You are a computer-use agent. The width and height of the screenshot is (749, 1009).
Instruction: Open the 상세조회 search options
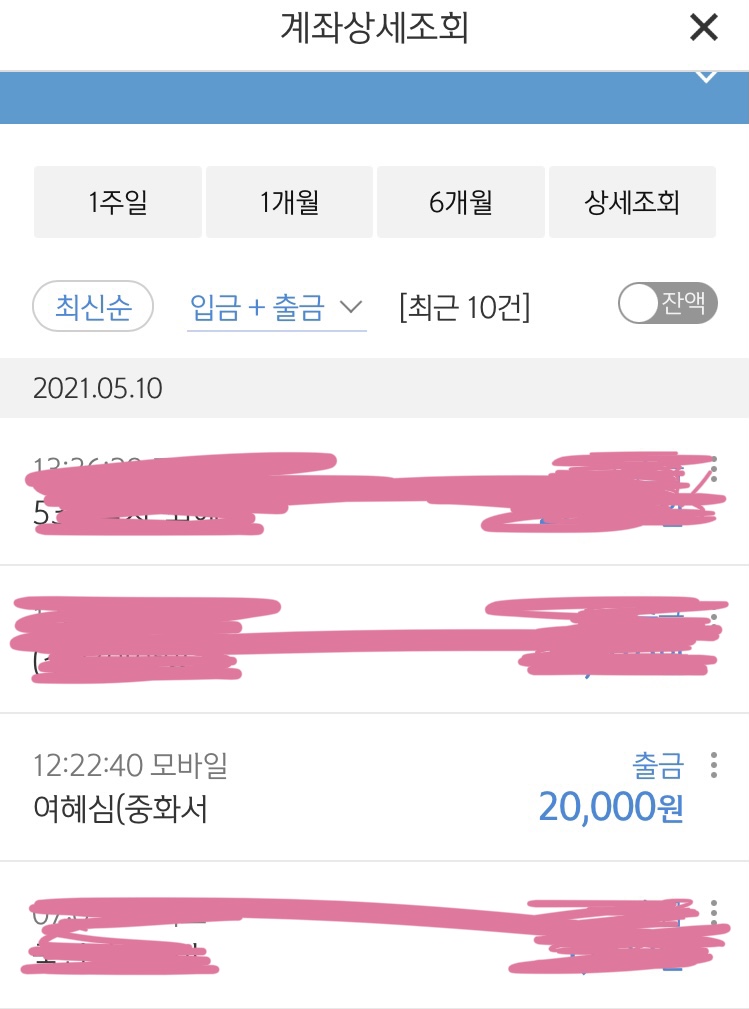click(x=632, y=202)
